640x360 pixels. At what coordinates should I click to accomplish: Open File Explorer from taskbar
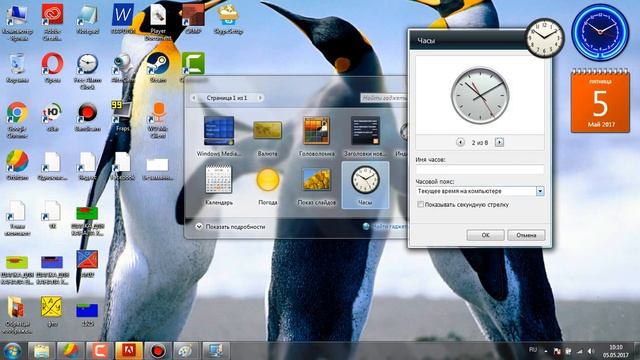click(41, 351)
